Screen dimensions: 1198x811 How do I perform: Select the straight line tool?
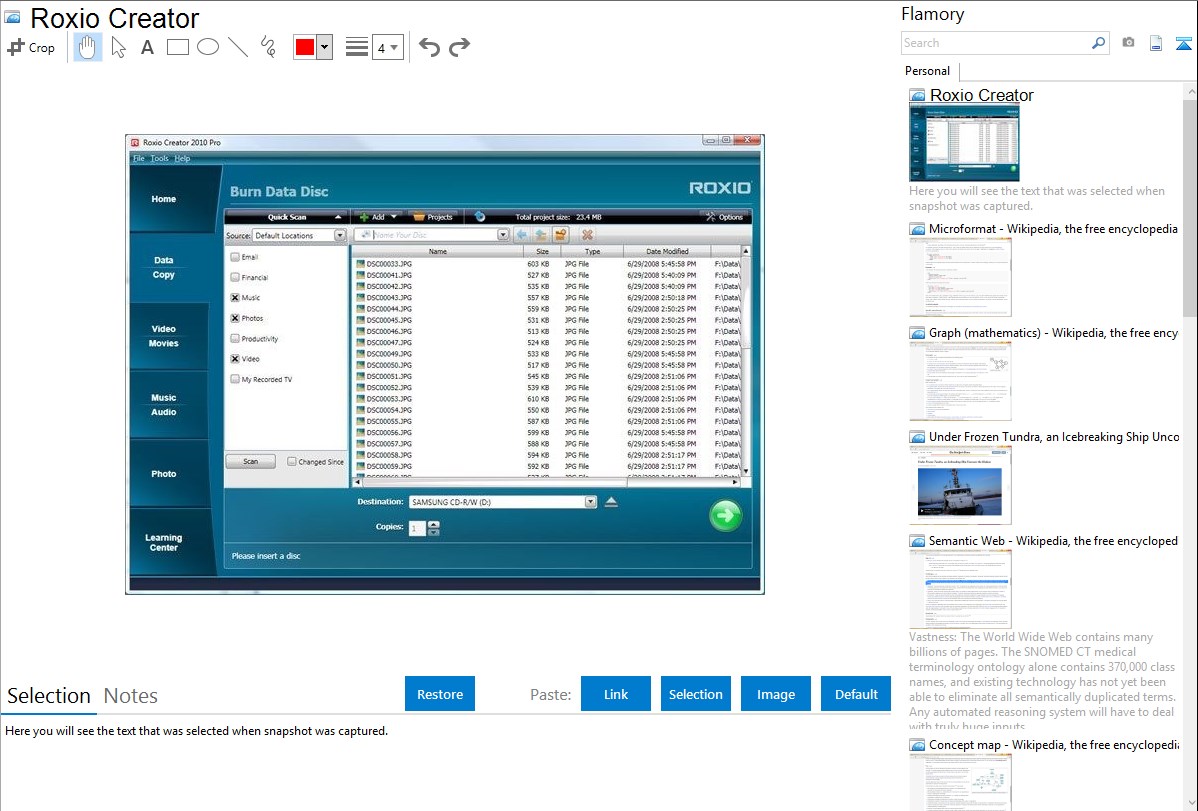click(x=238, y=47)
